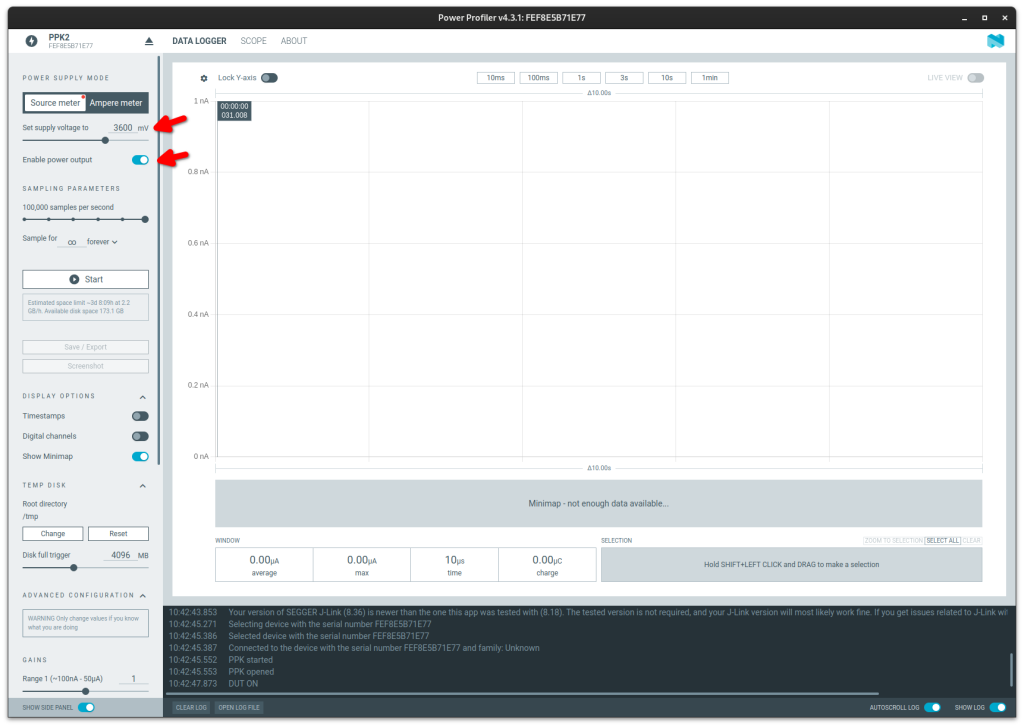Click the Range 1 gain value field
Viewport: 1024px width, 727px height.
point(133,679)
